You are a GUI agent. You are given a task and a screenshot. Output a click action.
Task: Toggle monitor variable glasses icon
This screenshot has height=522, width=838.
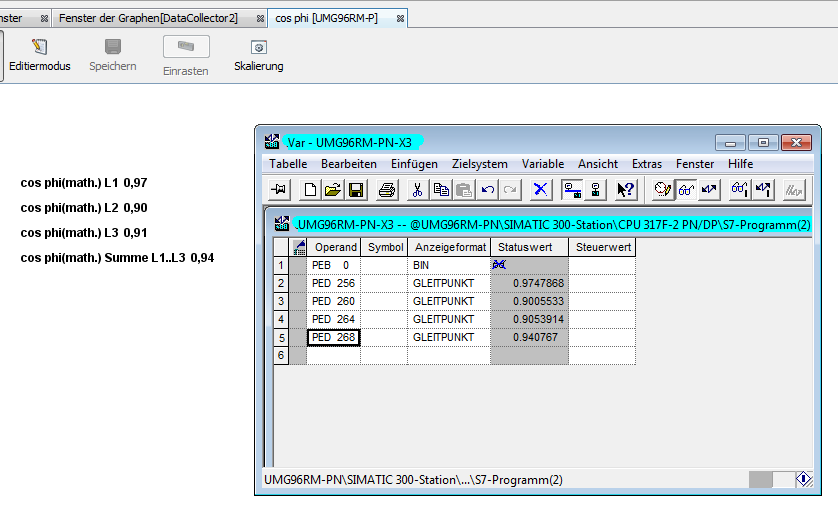click(686, 189)
